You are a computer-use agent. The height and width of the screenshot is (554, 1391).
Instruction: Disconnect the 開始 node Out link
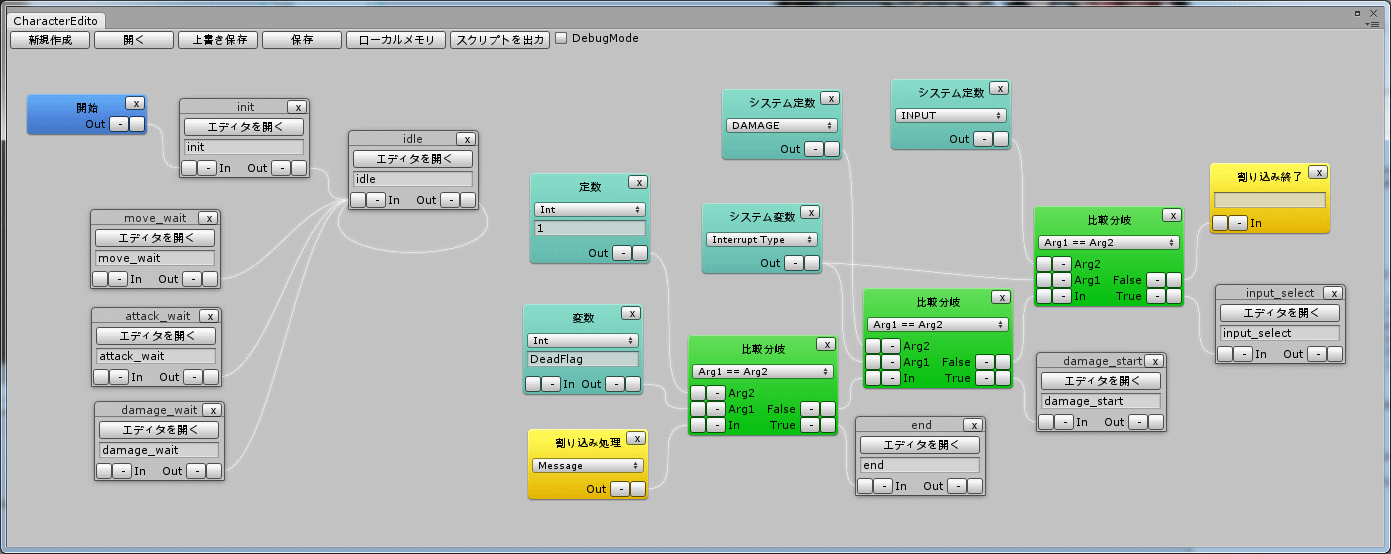(118, 124)
